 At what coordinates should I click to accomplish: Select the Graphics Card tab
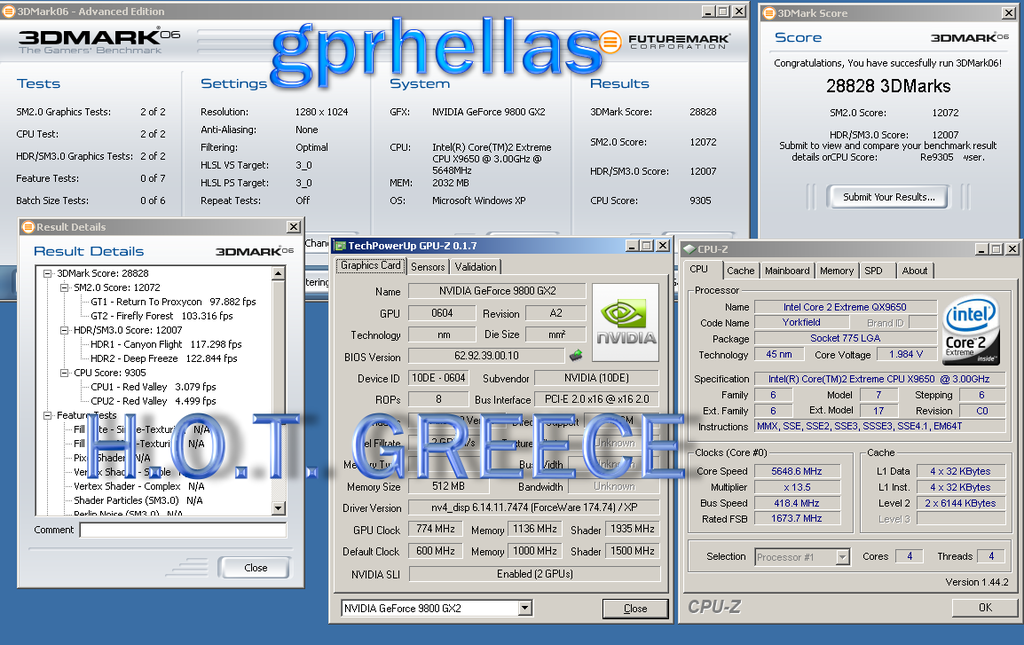pos(371,266)
